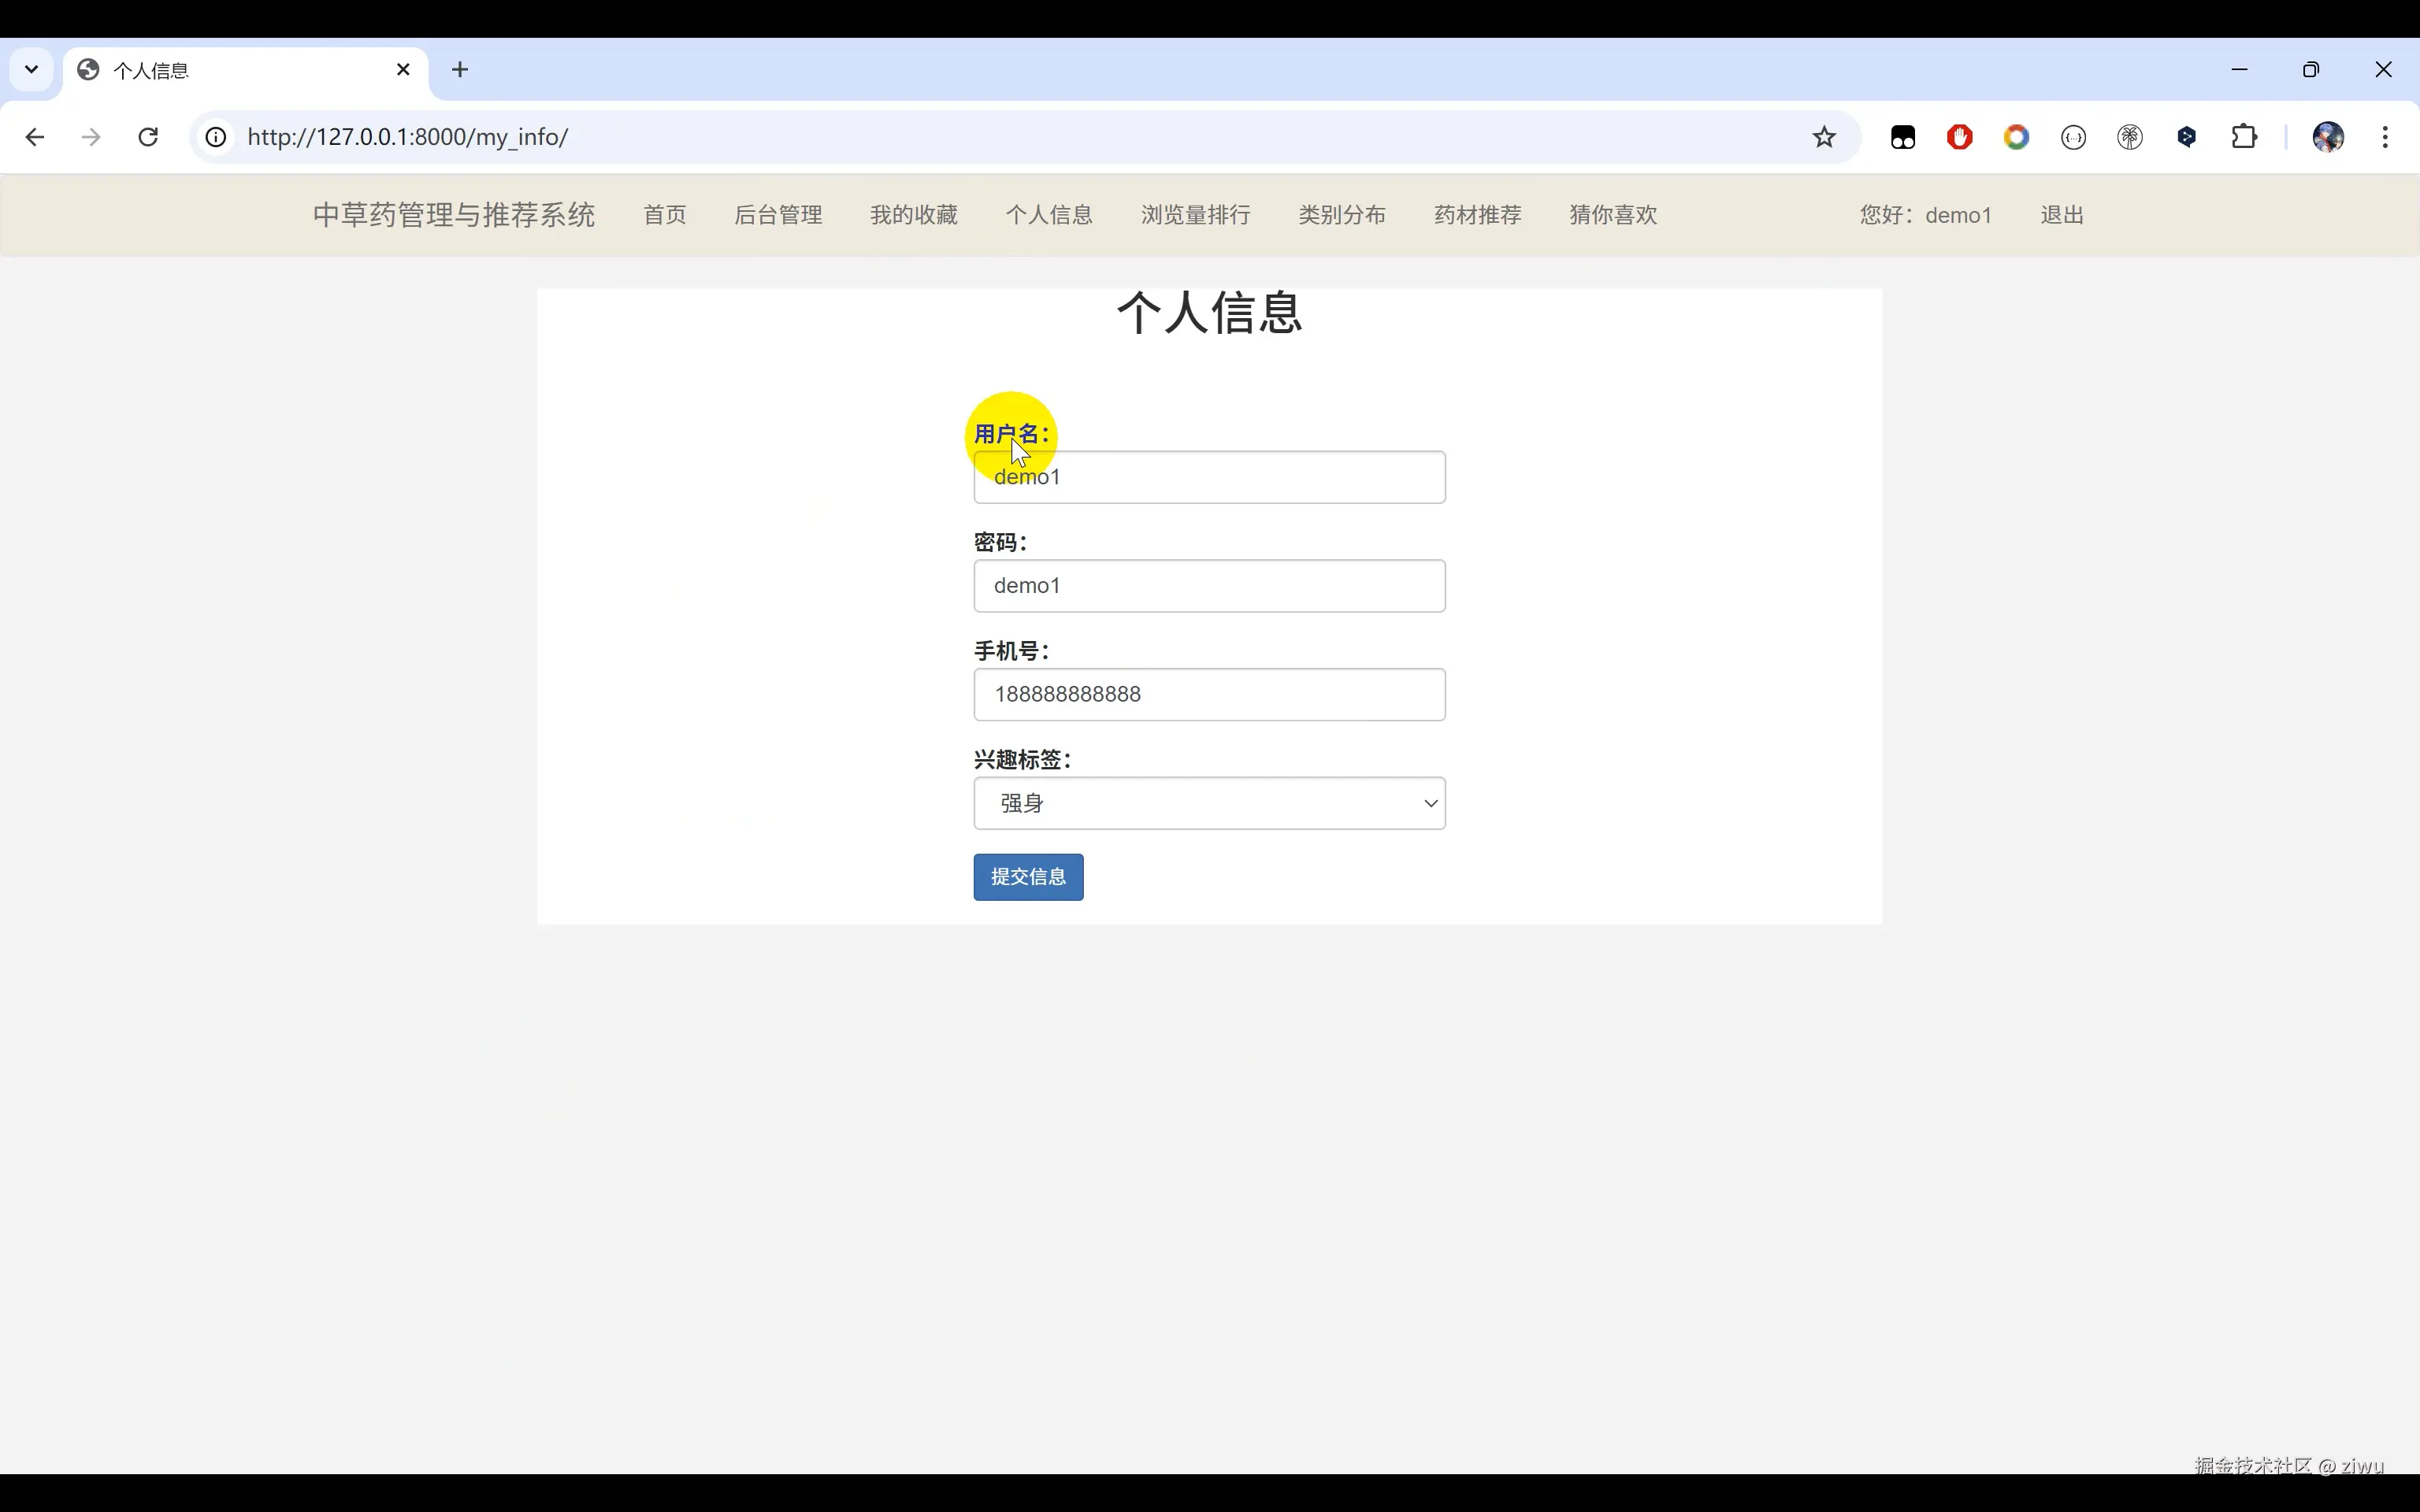Open the Chrome profile avatar
The height and width of the screenshot is (1512, 2420).
2328,137
